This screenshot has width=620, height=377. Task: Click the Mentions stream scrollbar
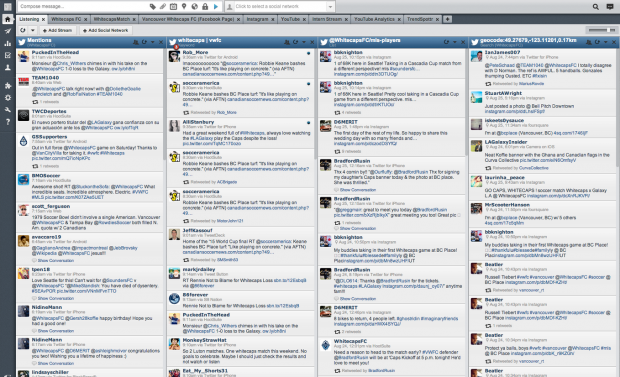tap(164, 105)
